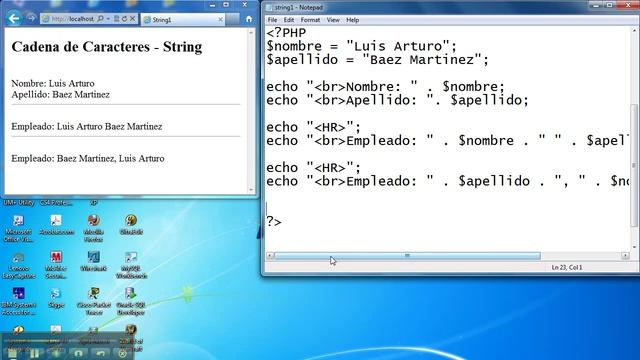Click the Notepad vertical scrollbar thumb
640x360 pixels.
pos(634,165)
